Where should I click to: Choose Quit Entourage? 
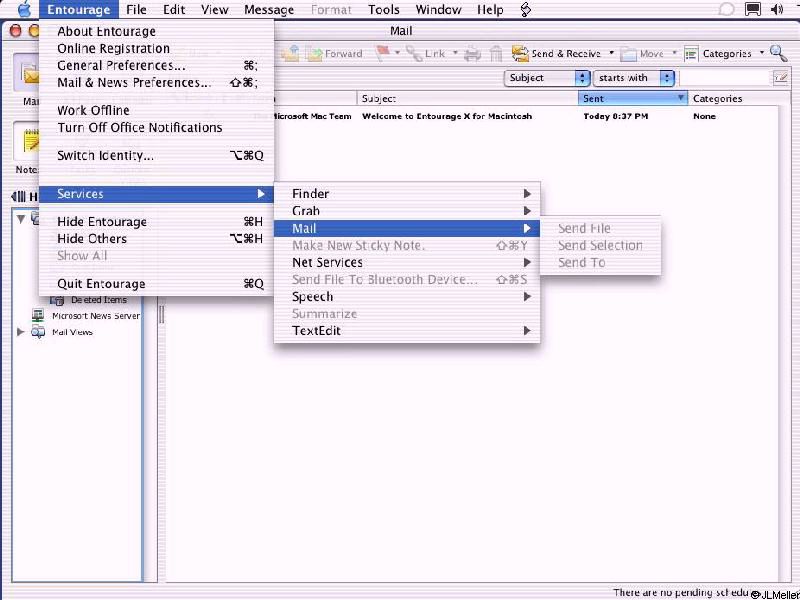(157, 284)
